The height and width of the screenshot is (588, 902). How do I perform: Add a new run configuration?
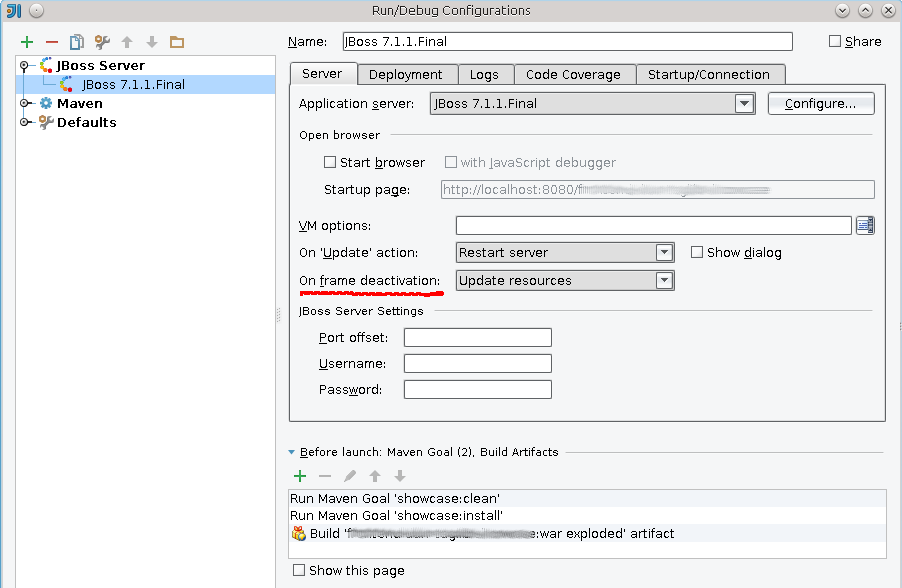[27, 42]
